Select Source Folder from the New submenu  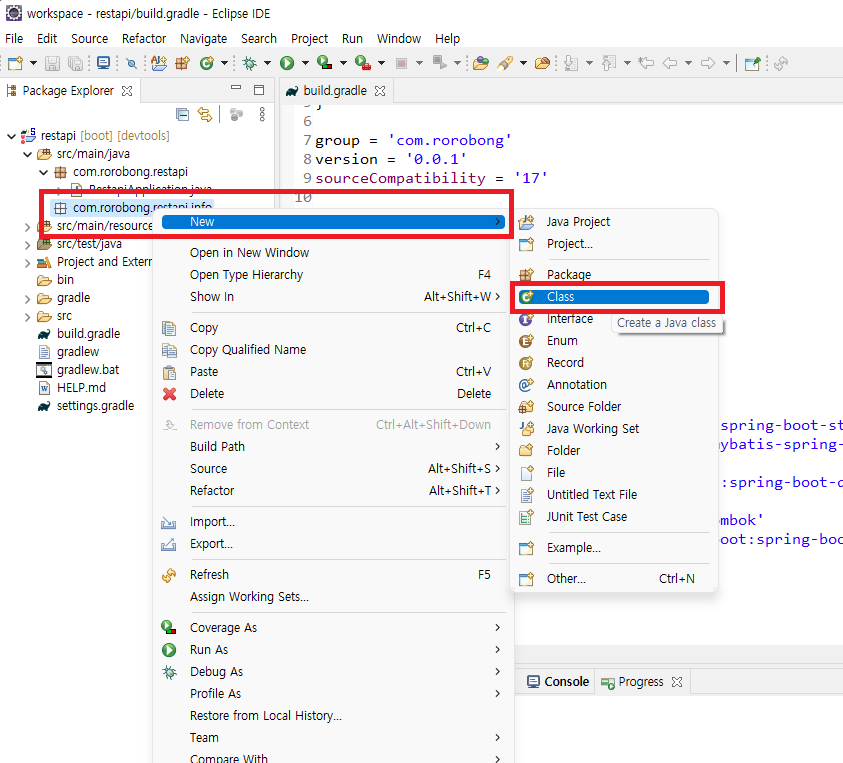pyautogui.click(x=613, y=407)
